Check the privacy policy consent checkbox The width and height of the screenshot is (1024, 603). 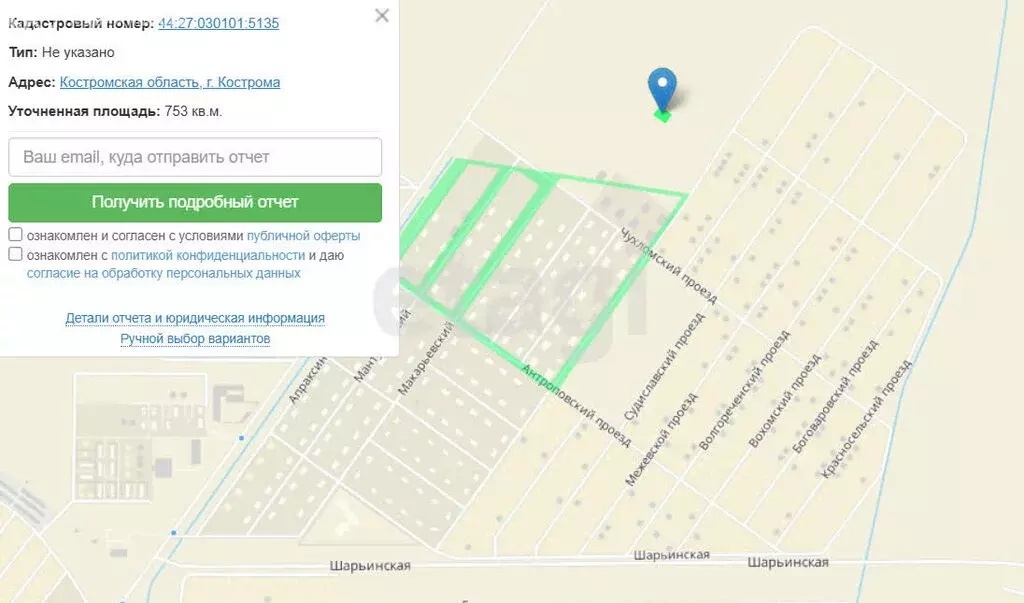[x=16, y=254]
